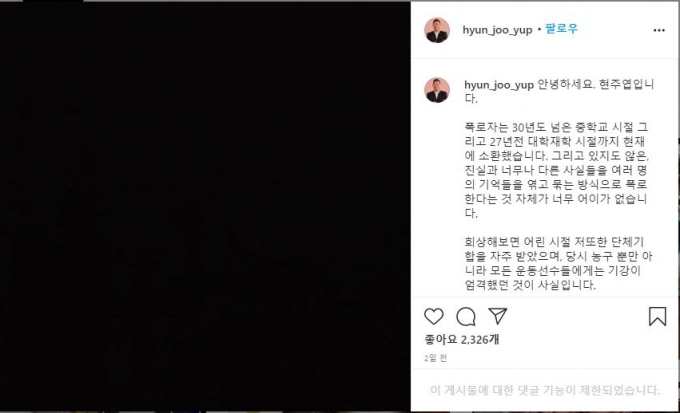Open comments via the speech bubble icon

[x=466, y=317]
